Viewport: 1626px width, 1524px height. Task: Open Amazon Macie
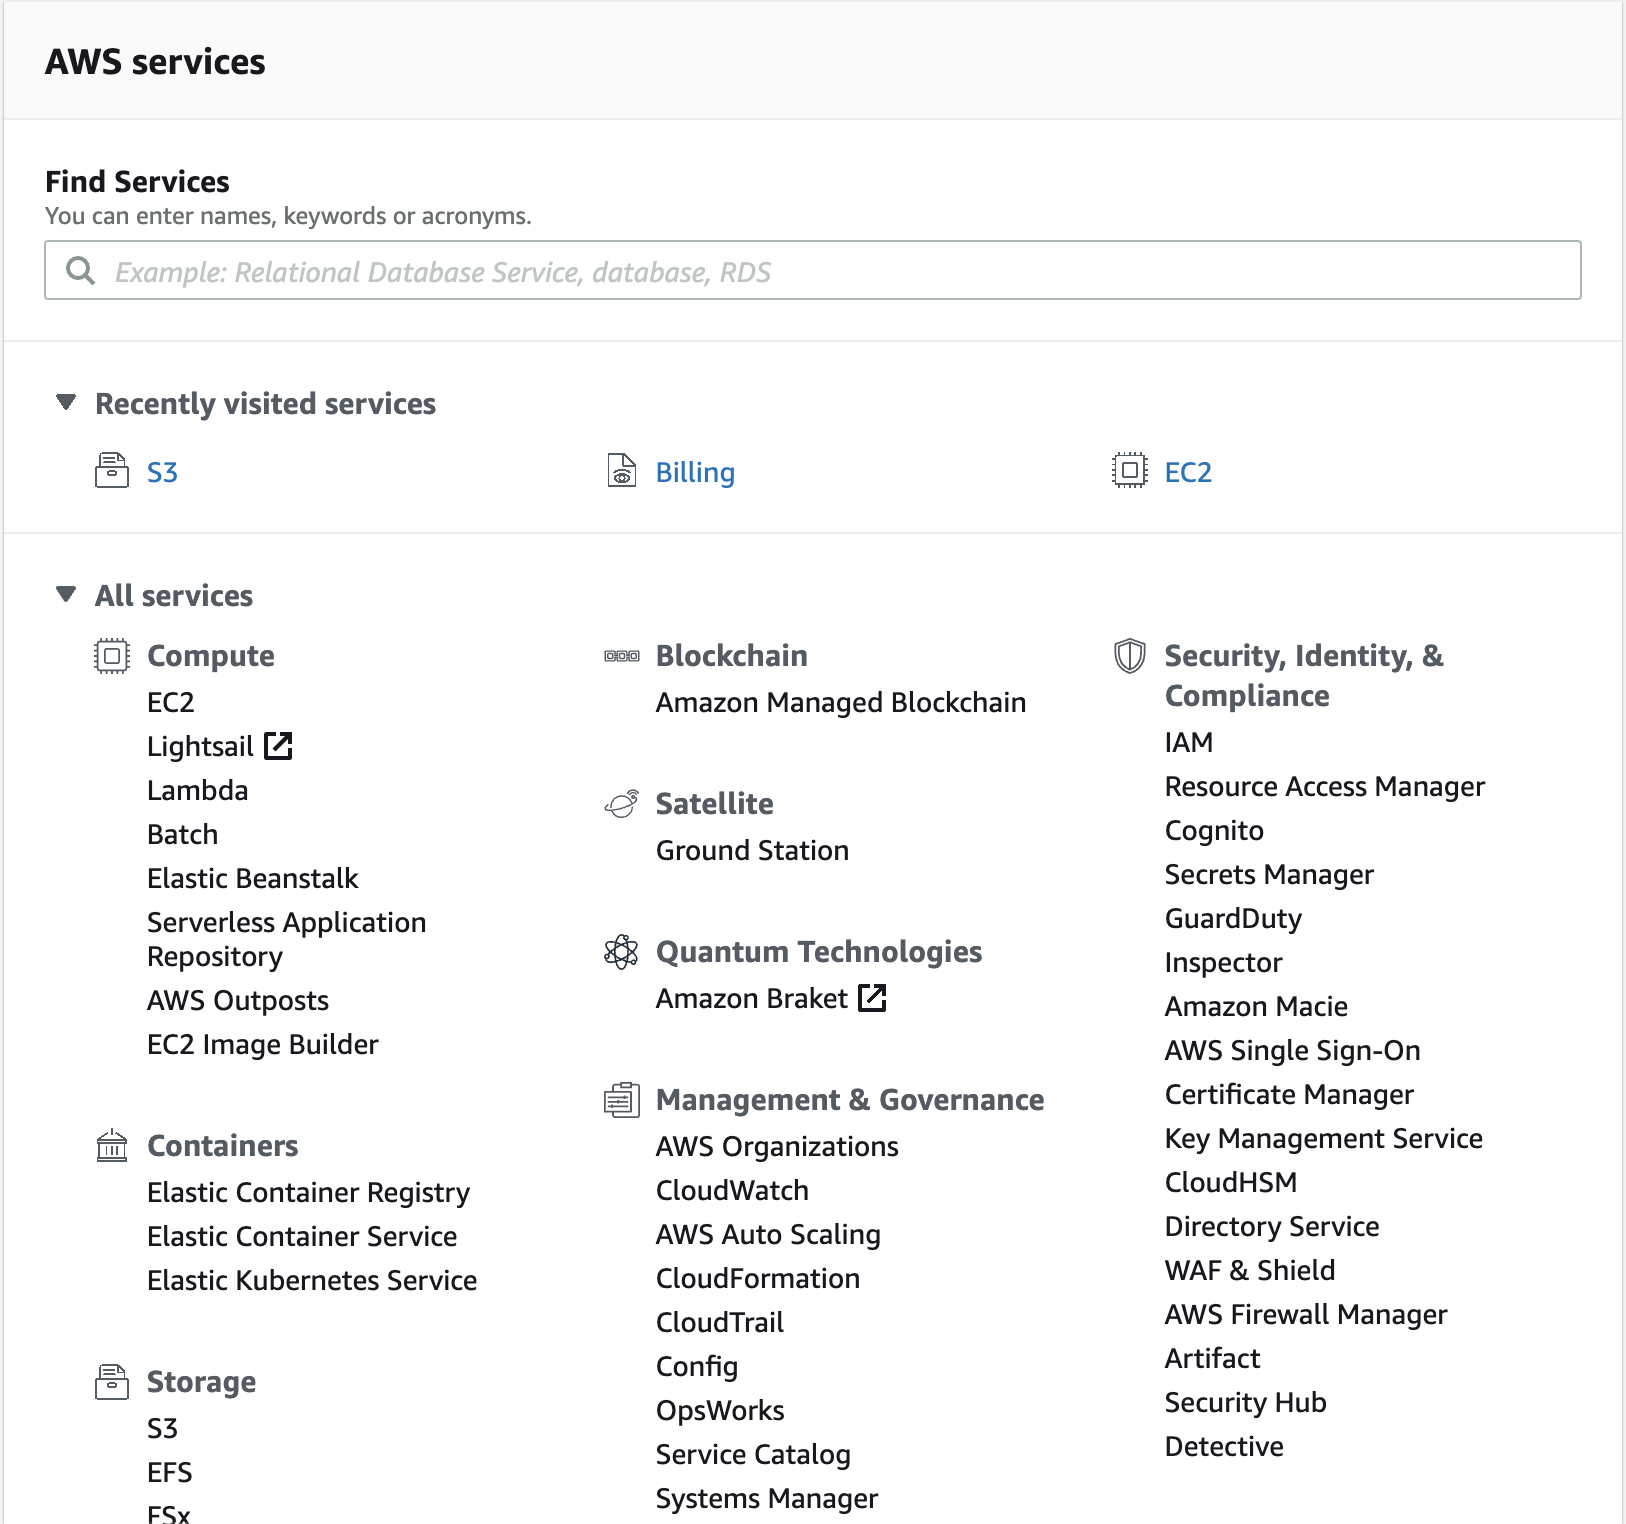pyautogui.click(x=1256, y=1006)
